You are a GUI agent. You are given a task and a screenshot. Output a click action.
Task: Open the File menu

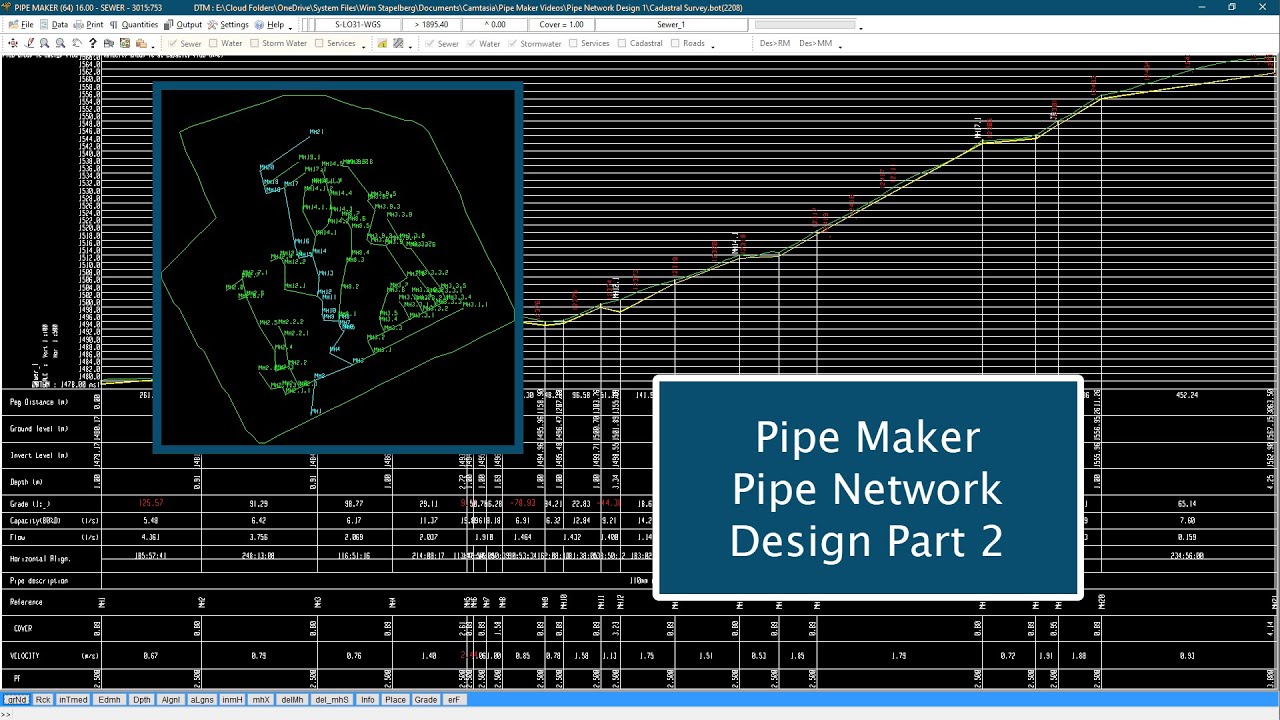[21, 24]
